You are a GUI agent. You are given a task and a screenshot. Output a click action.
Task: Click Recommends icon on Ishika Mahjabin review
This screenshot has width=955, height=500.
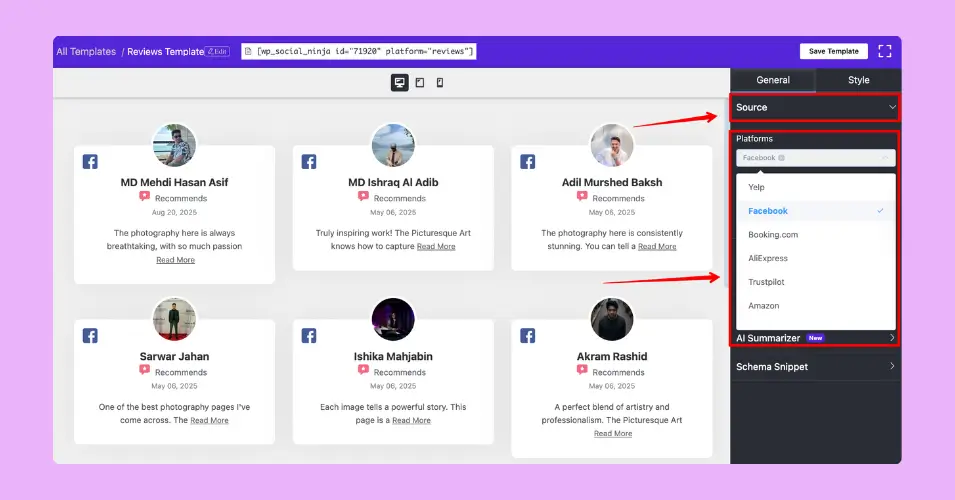(363, 370)
